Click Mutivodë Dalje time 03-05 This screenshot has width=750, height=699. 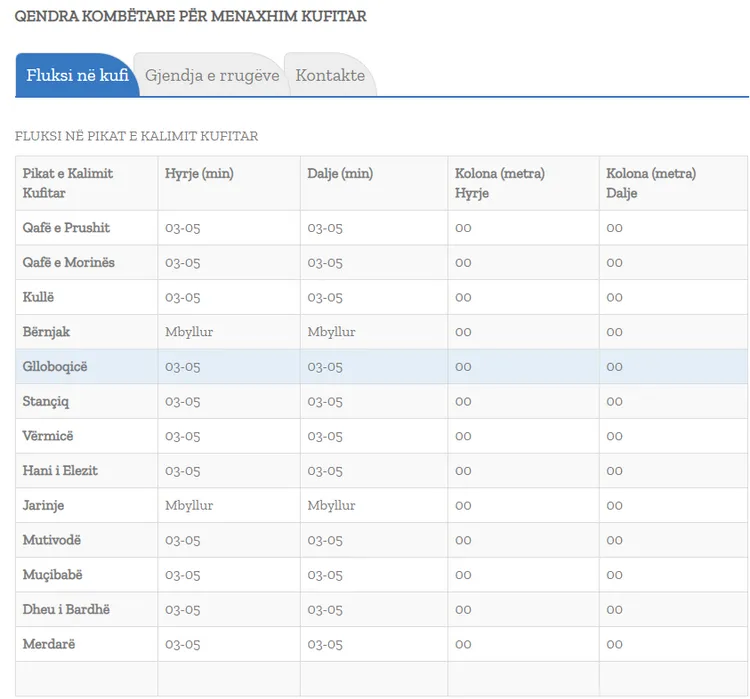[x=325, y=540]
